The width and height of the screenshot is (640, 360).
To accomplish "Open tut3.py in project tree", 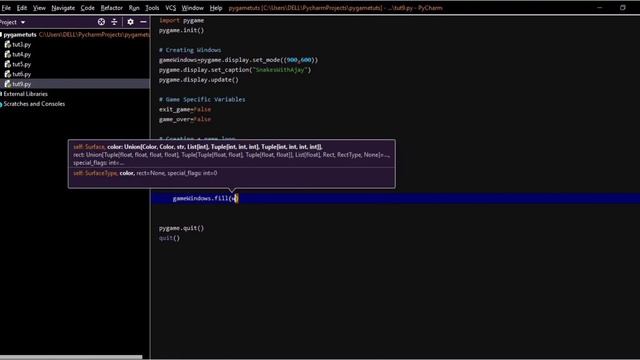I will [22, 44].
